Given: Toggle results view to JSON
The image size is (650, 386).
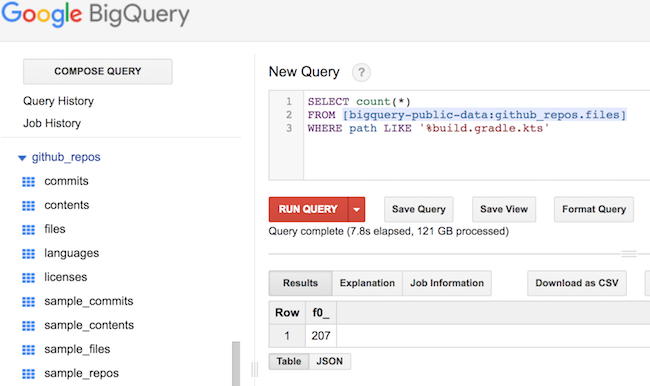Looking at the screenshot, I should point(330,362).
